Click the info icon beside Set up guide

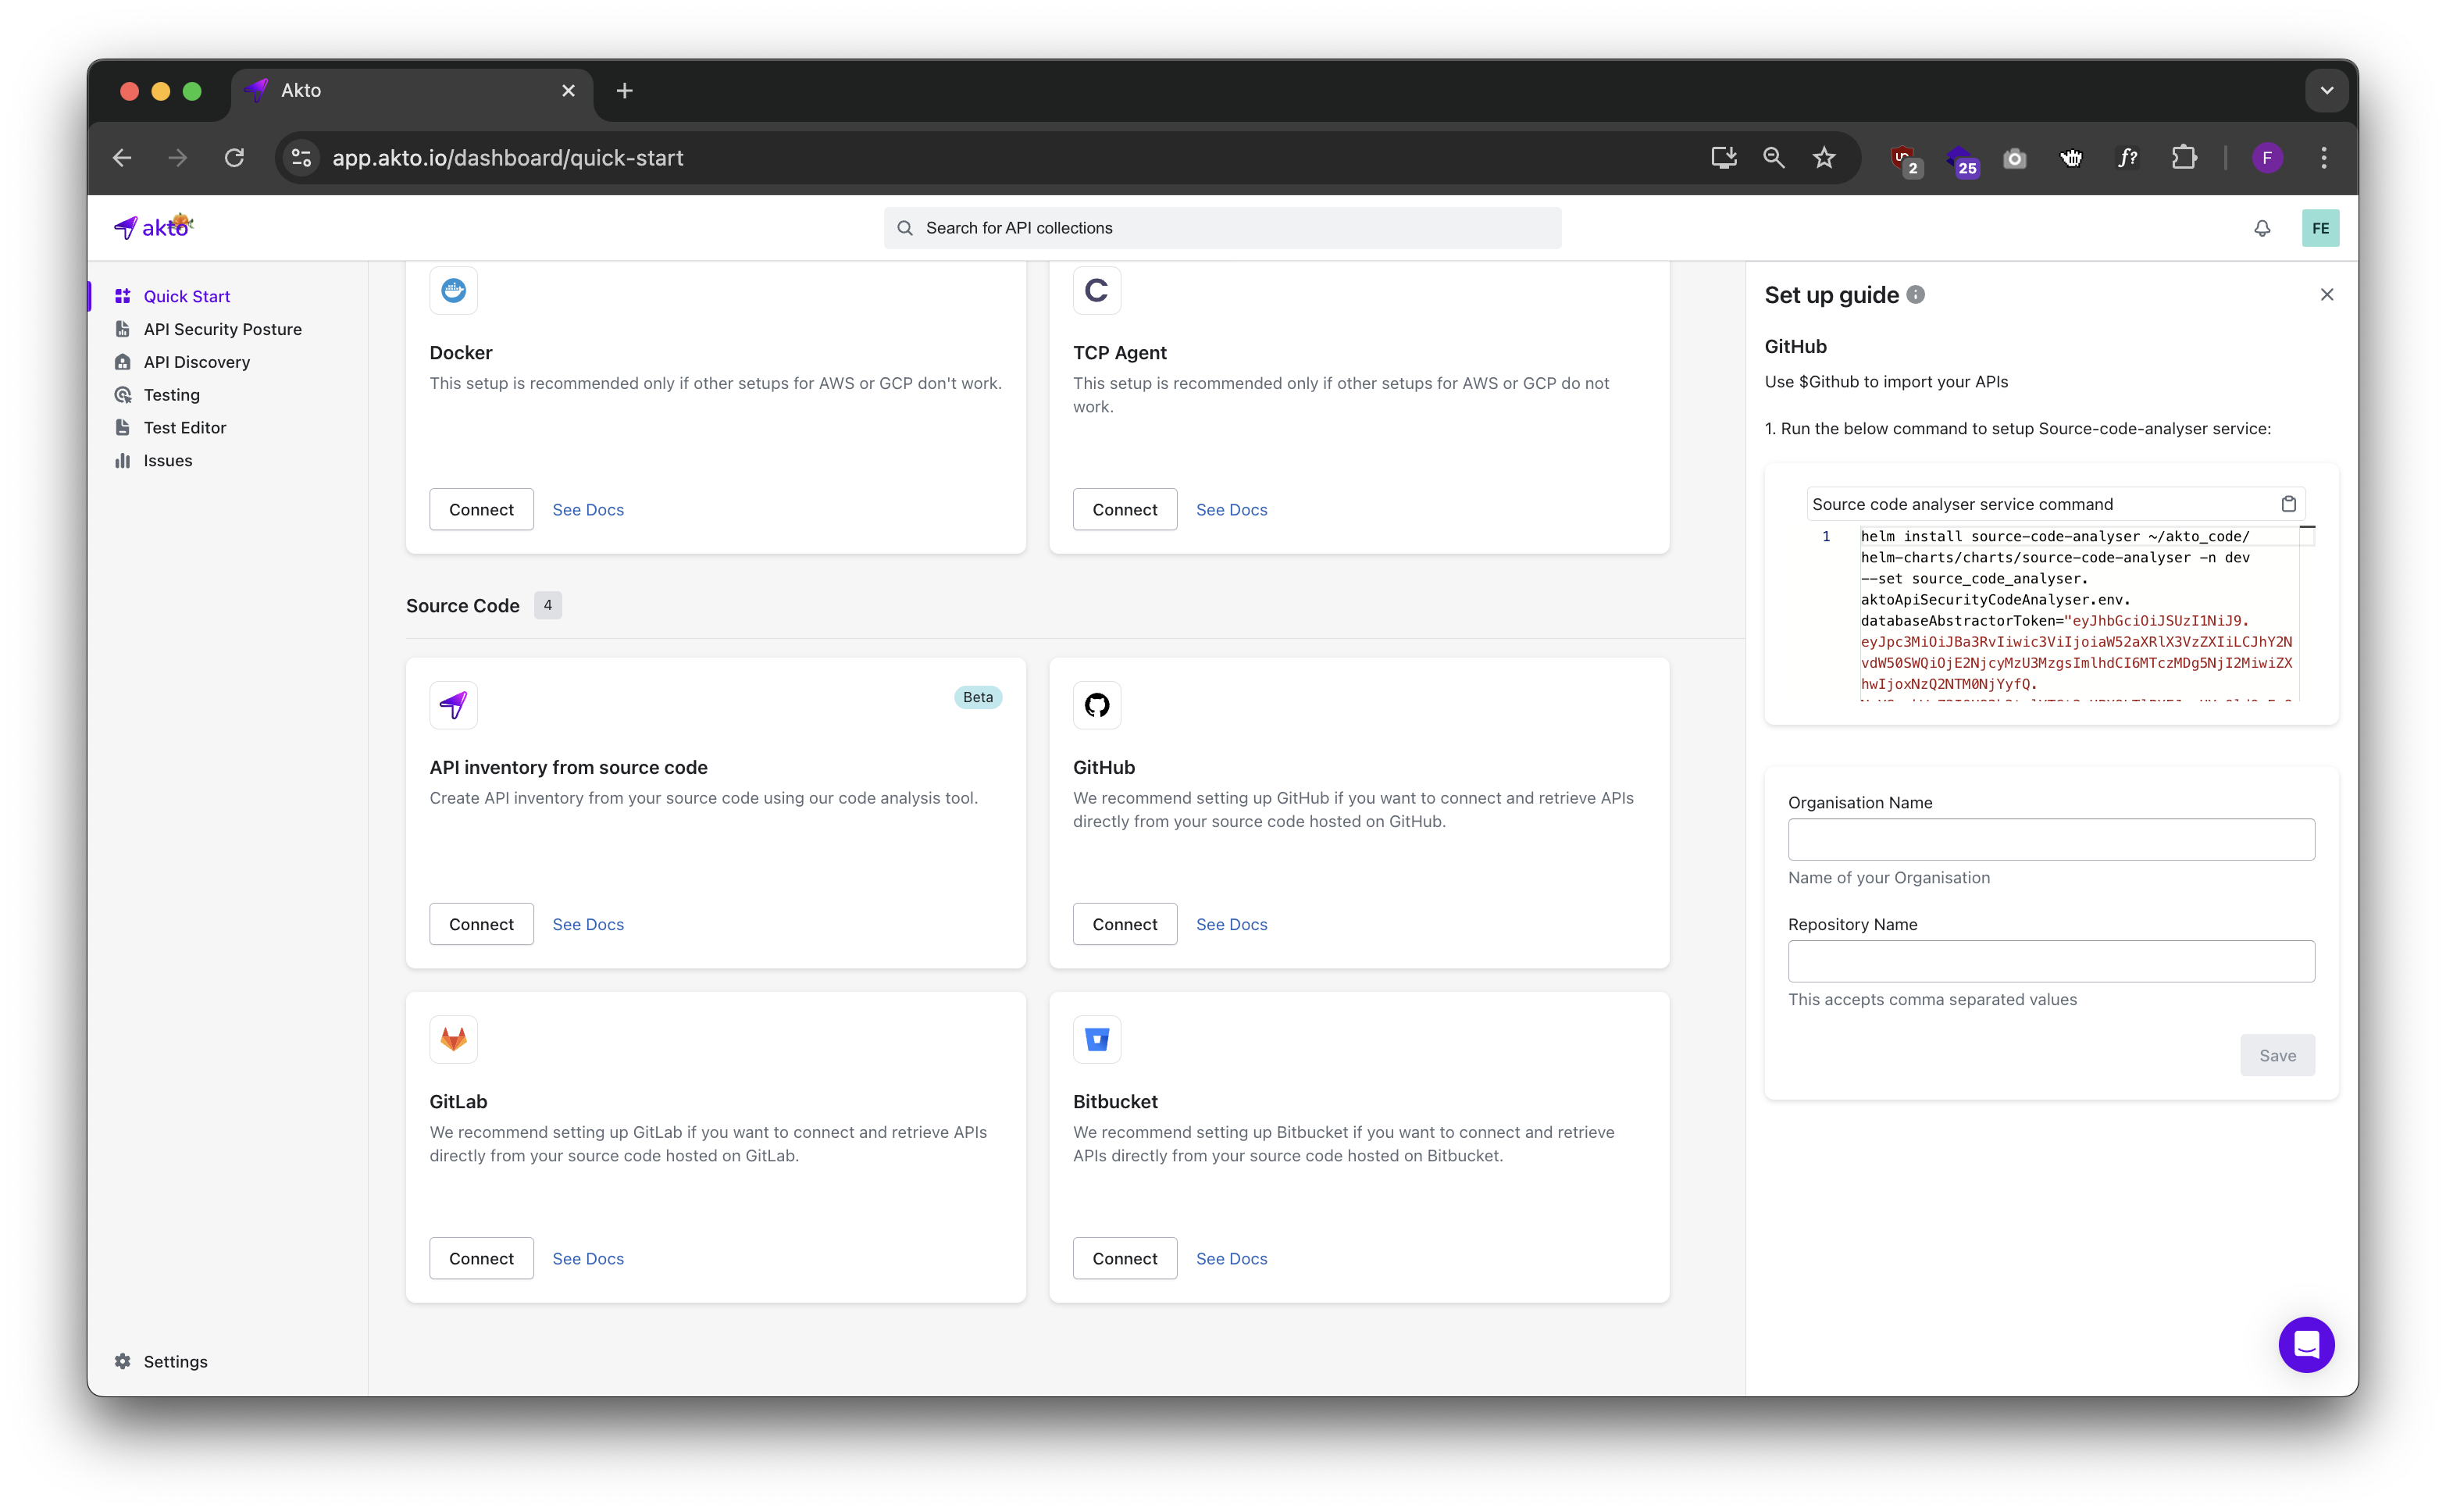pyautogui.click(x=1915, y=295)
